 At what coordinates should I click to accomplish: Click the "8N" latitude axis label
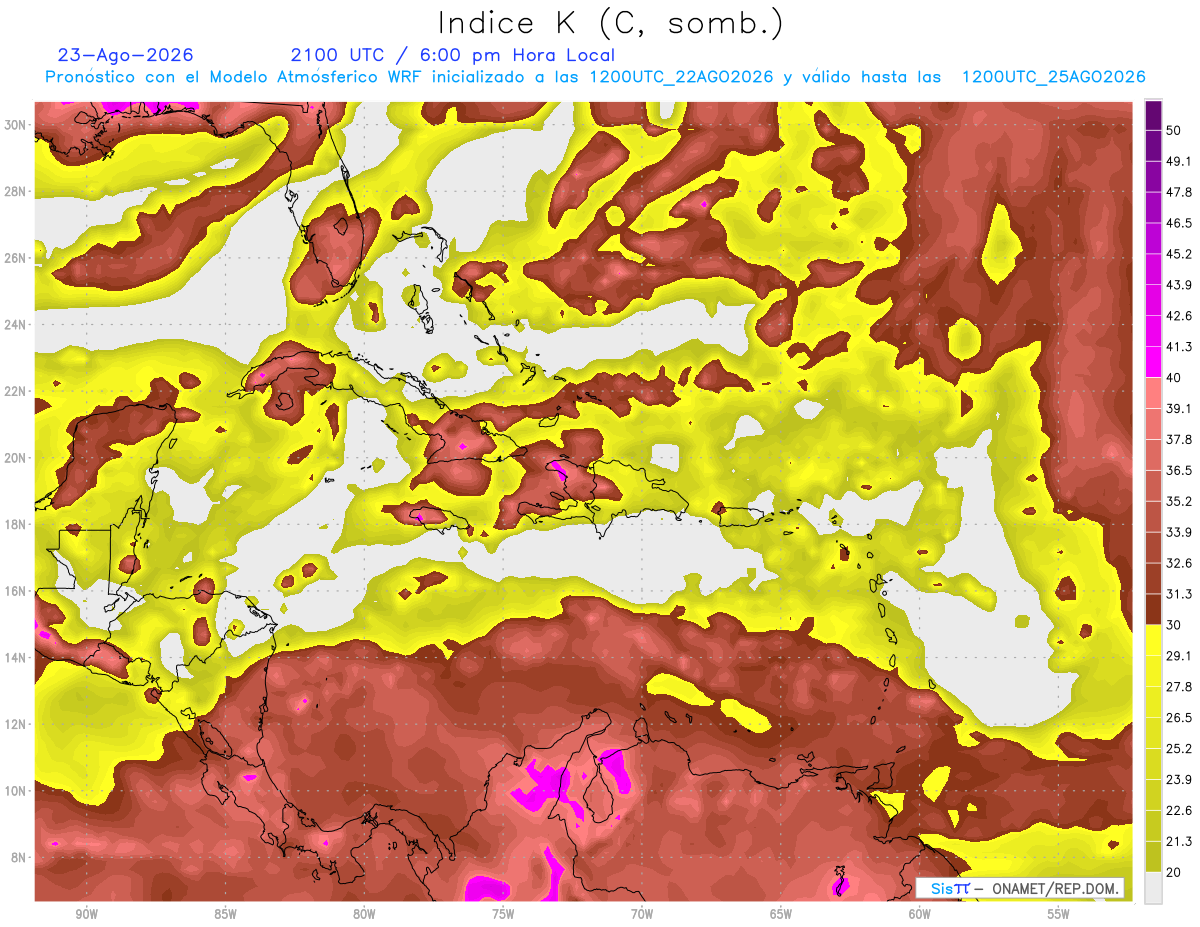pyautogui.click(x=20, y=857)
